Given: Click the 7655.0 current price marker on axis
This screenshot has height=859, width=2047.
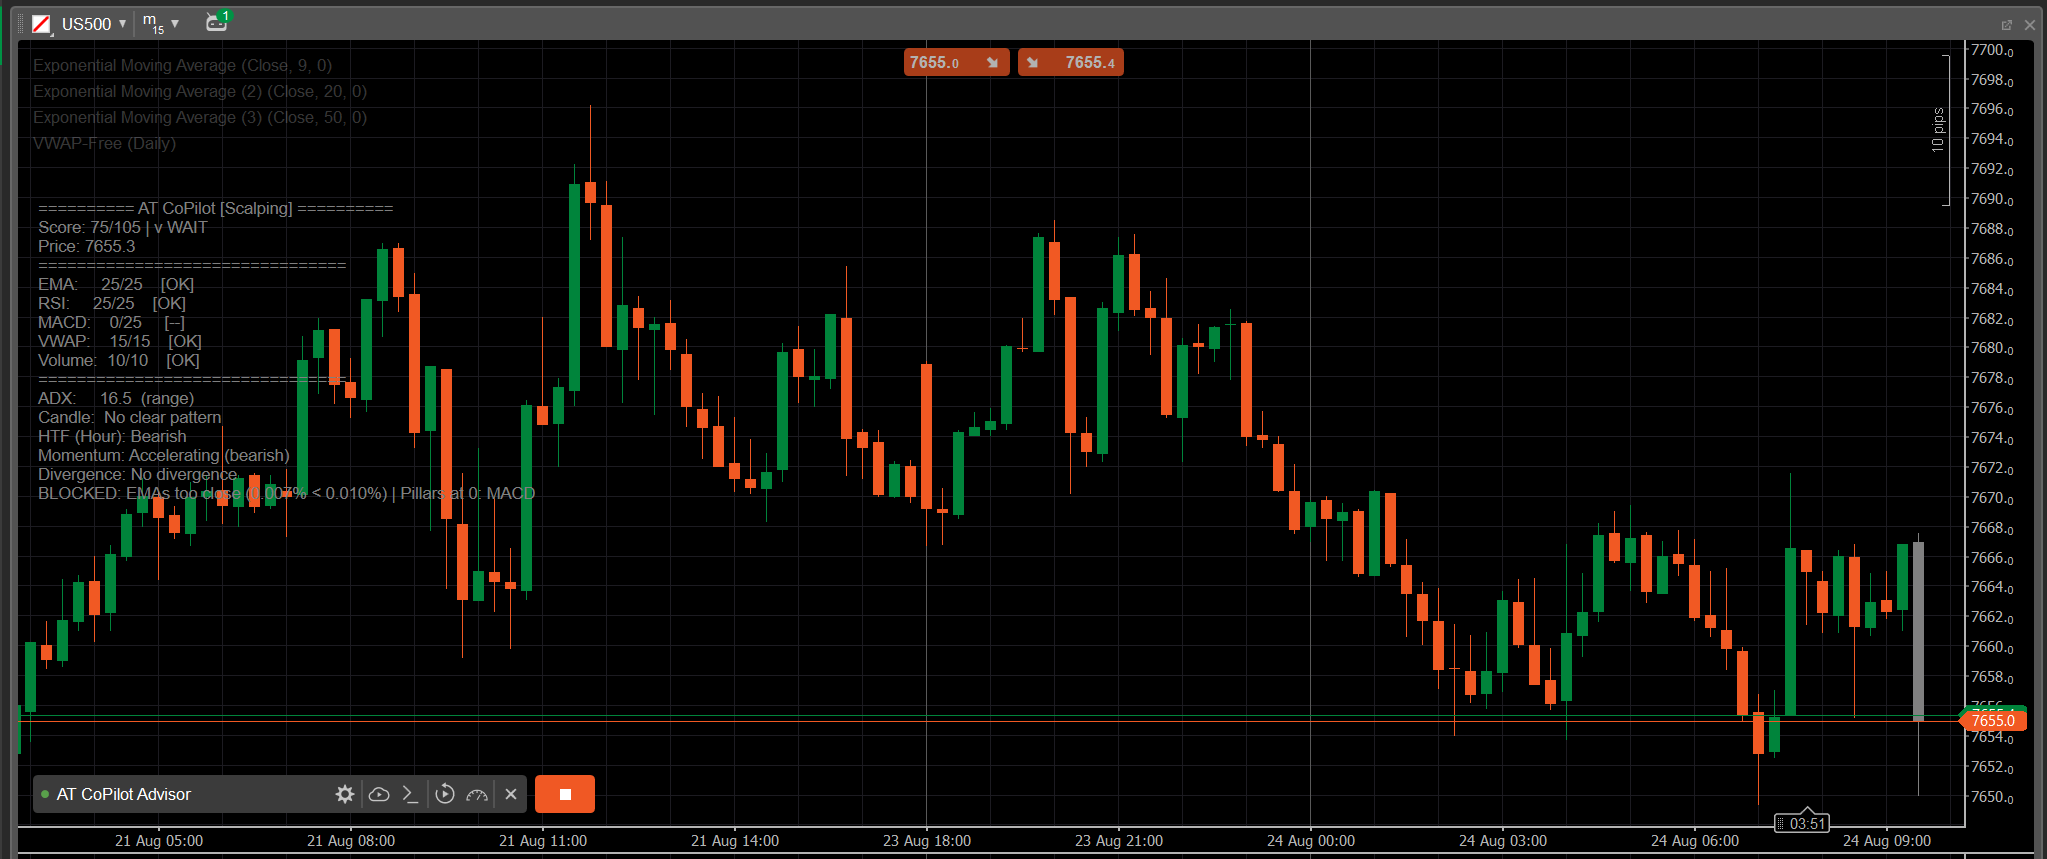Looking at the screenshot, I should (1992, 720).
